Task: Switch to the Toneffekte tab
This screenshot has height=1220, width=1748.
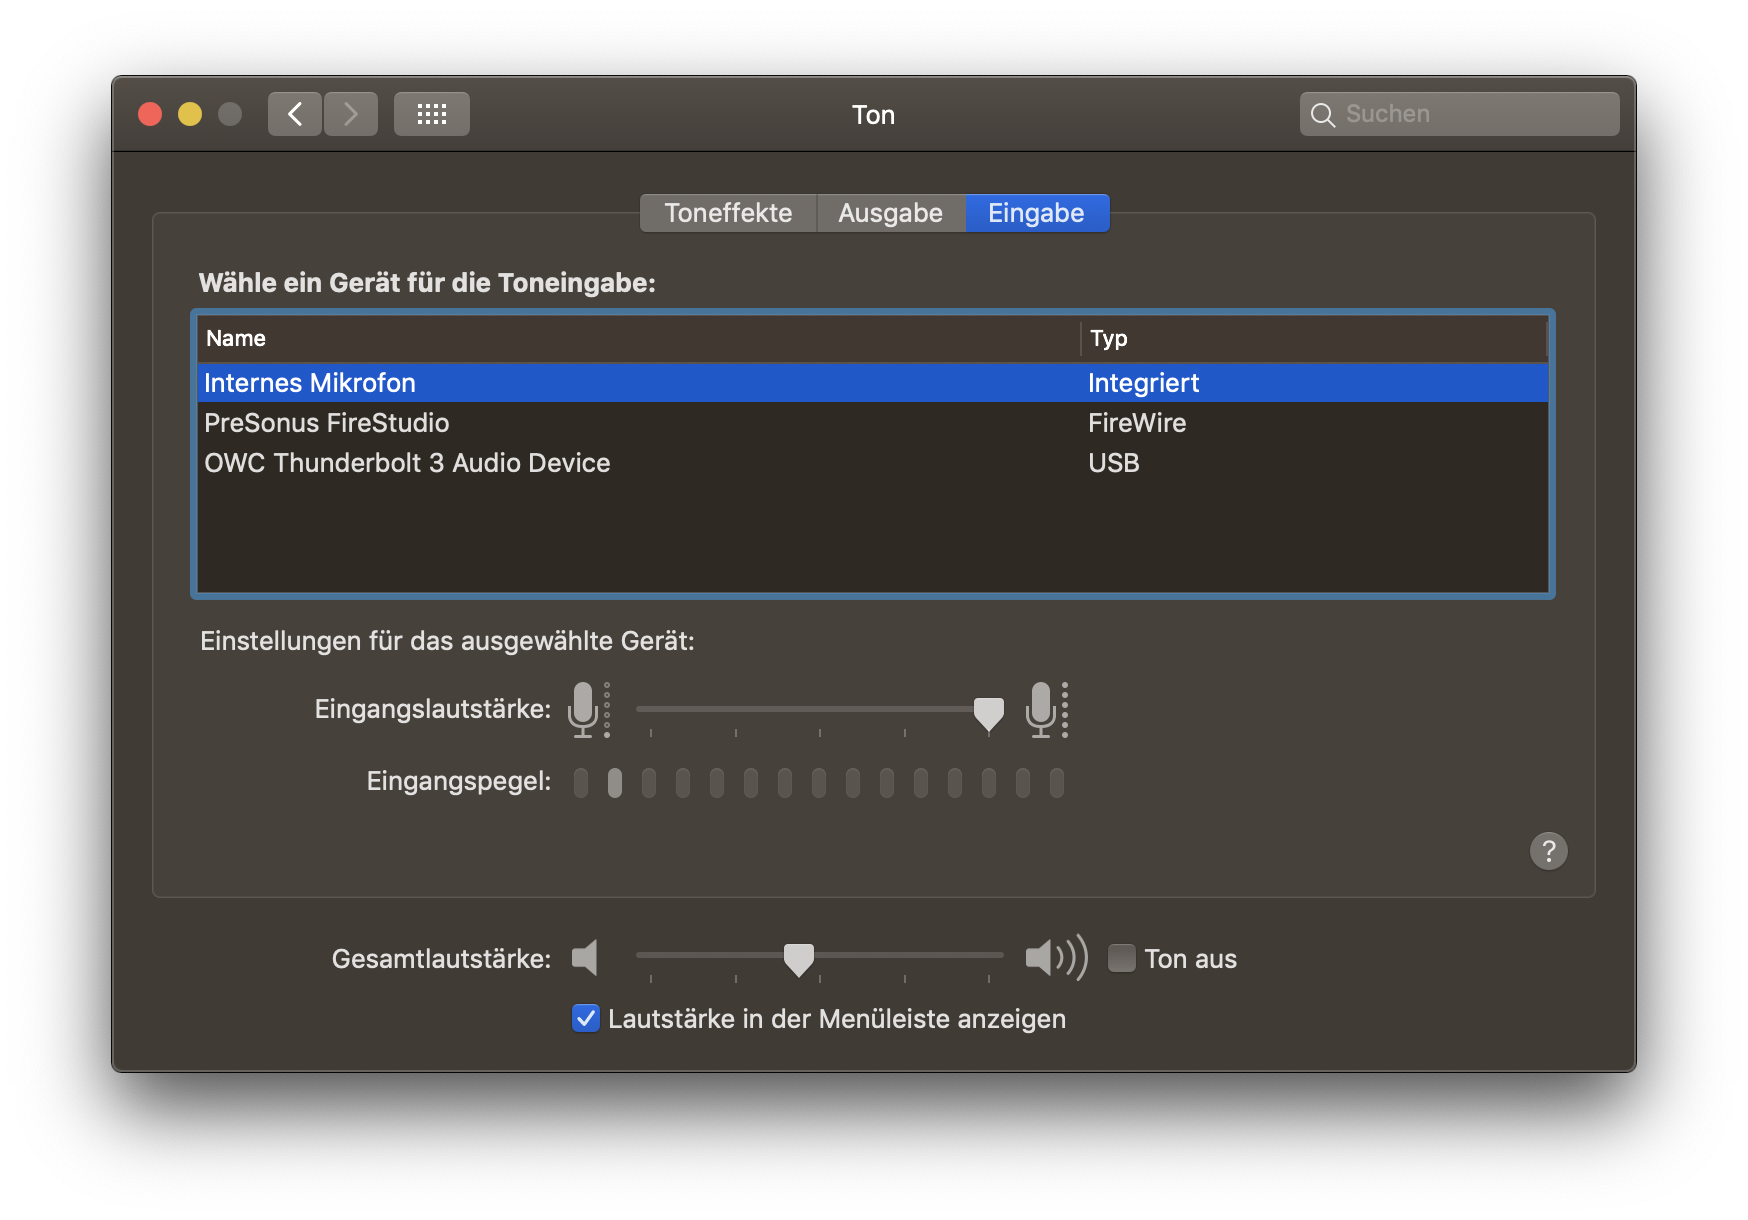Action: pos(728,213)
